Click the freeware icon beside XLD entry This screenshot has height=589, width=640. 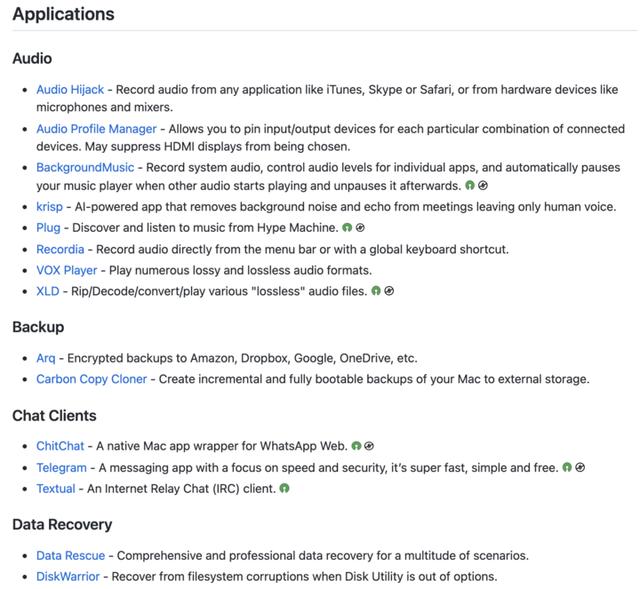click(x=389, y=291)
